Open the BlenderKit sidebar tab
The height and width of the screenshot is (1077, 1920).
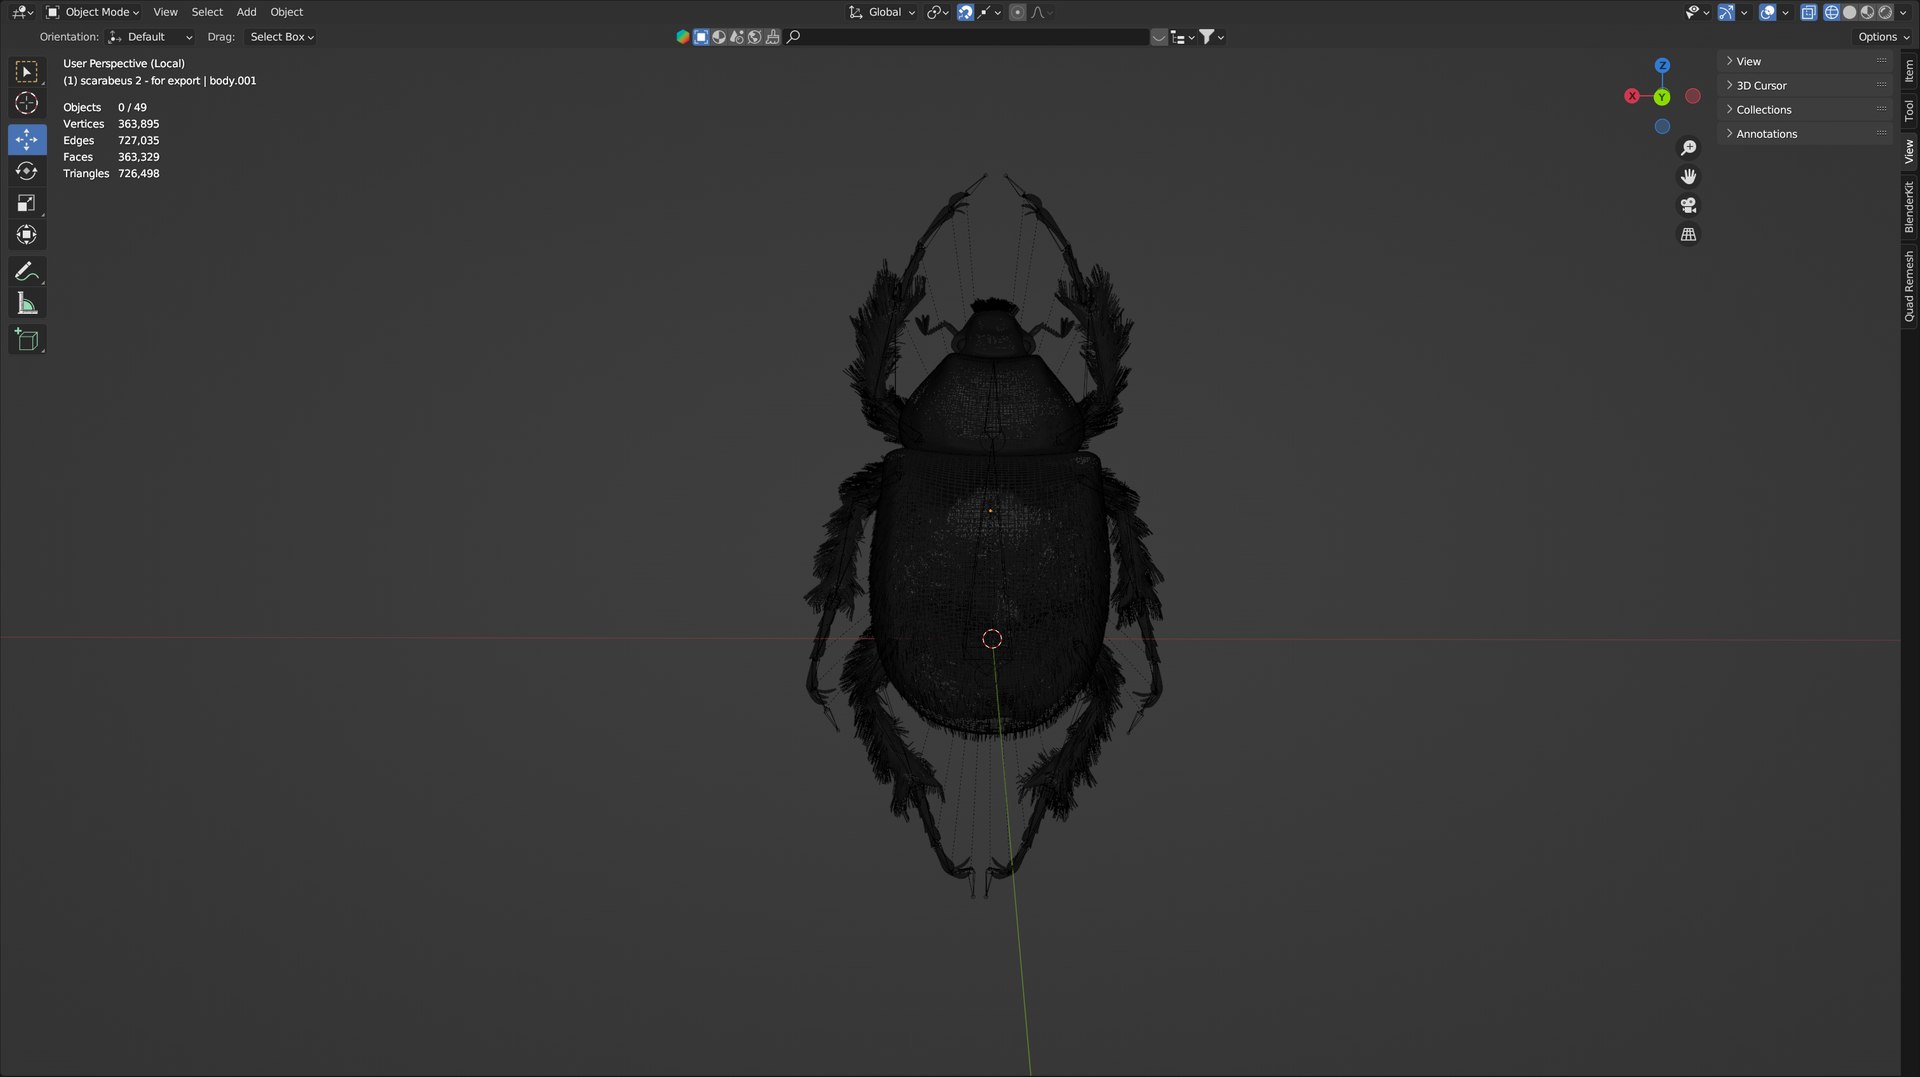(x=1909, y=207)
